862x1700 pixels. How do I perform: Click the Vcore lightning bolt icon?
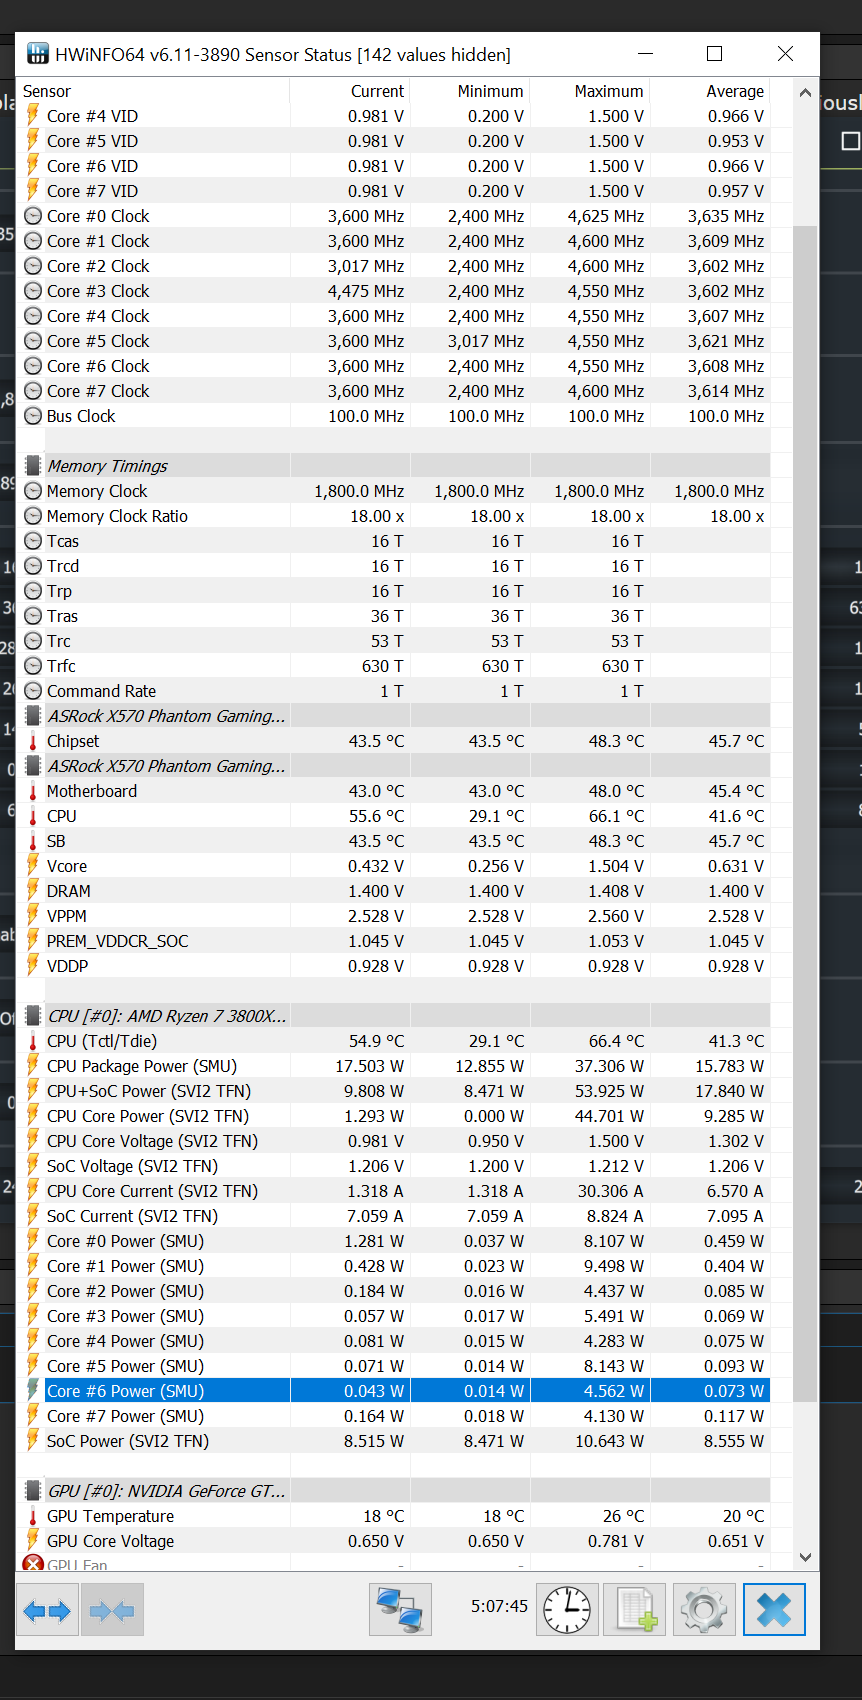point(33,866)
